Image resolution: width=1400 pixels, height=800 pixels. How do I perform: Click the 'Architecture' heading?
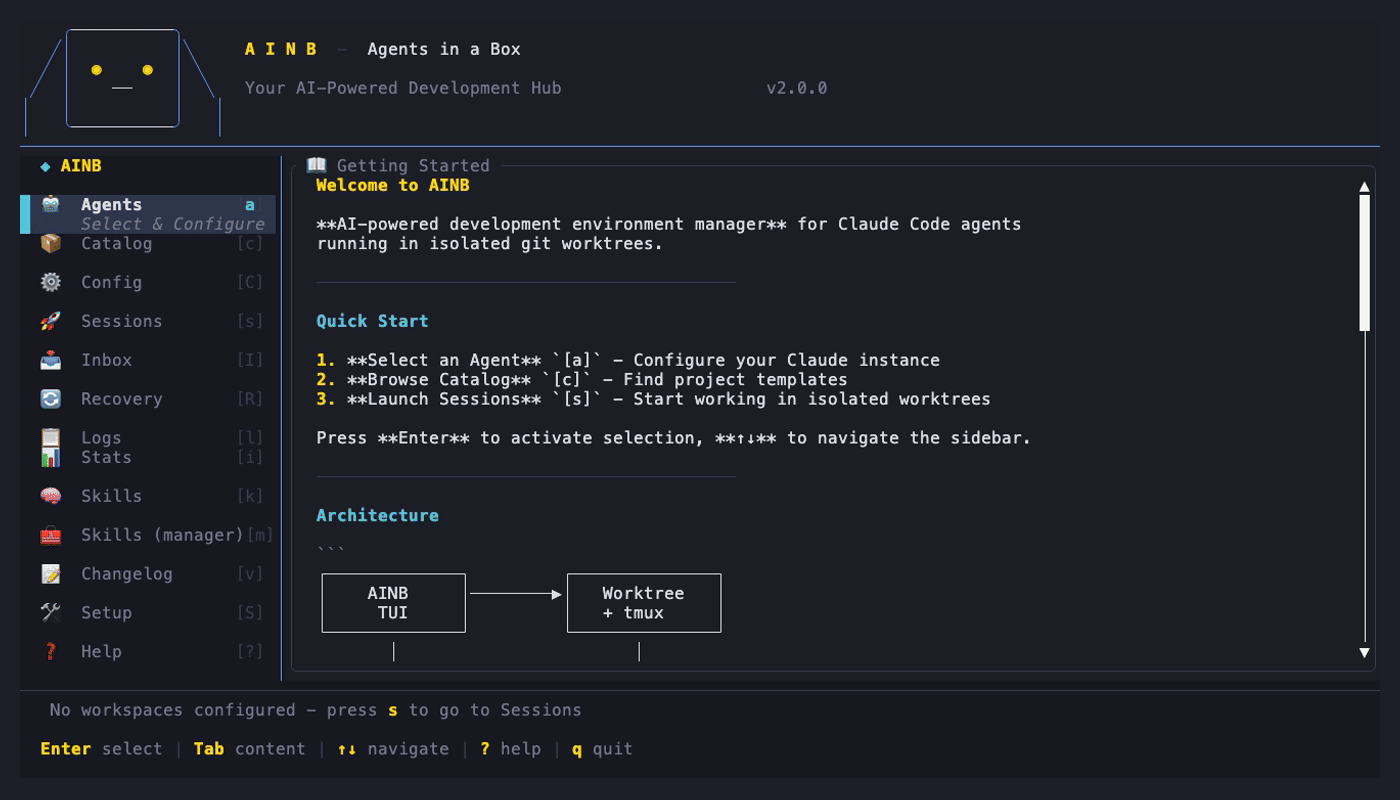[378, 515]
